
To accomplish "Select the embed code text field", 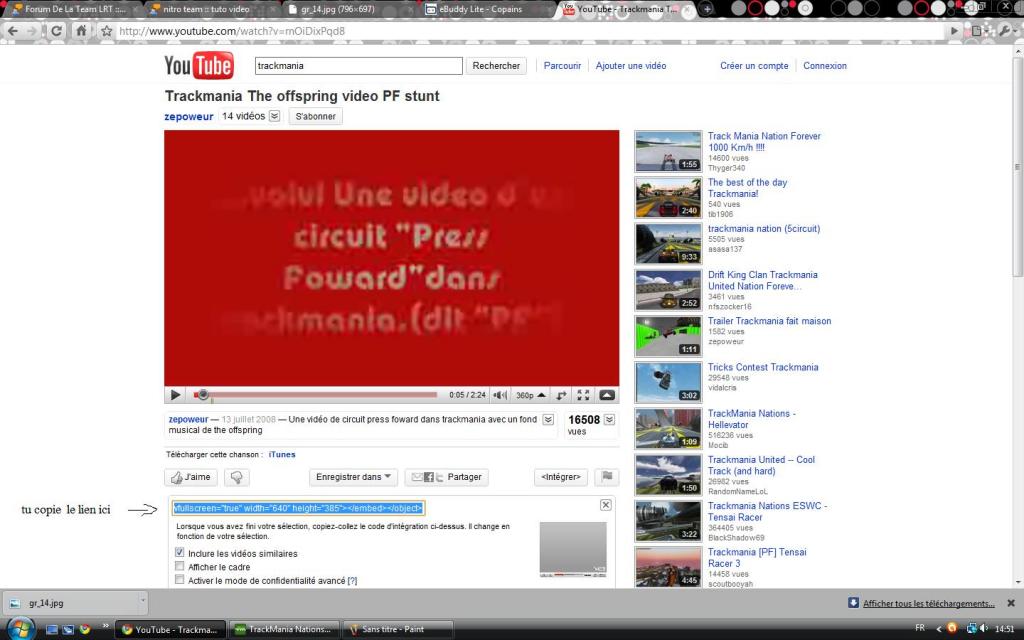I will point(298,507).
